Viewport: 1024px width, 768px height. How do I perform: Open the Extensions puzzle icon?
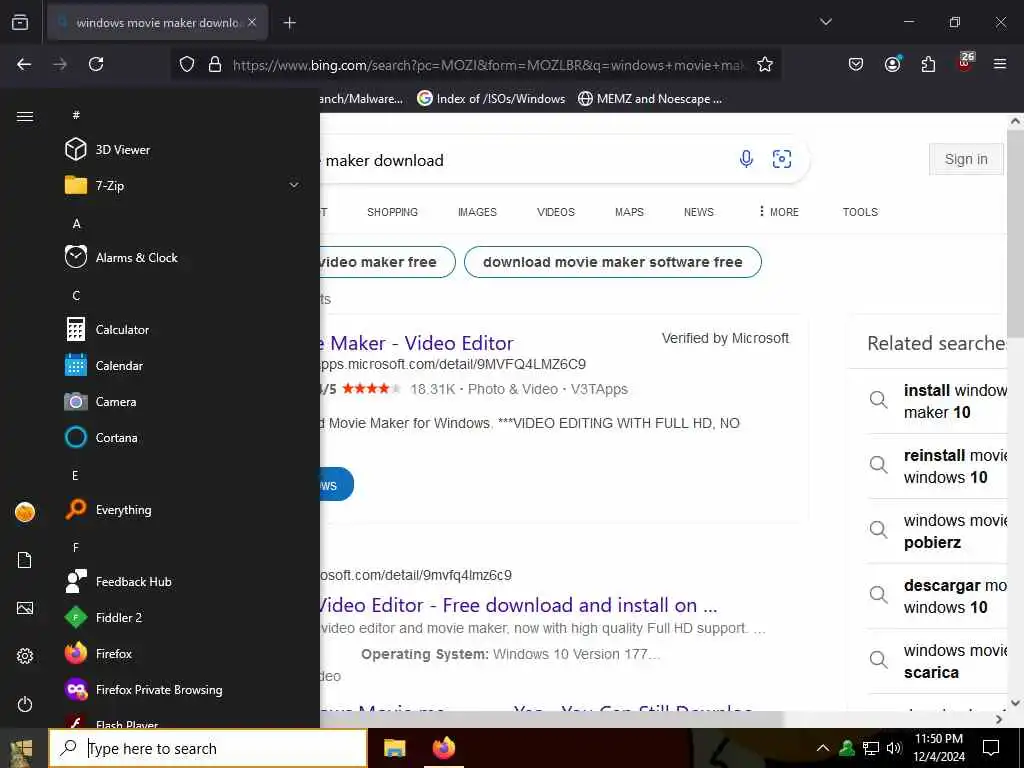coord(928,64)
